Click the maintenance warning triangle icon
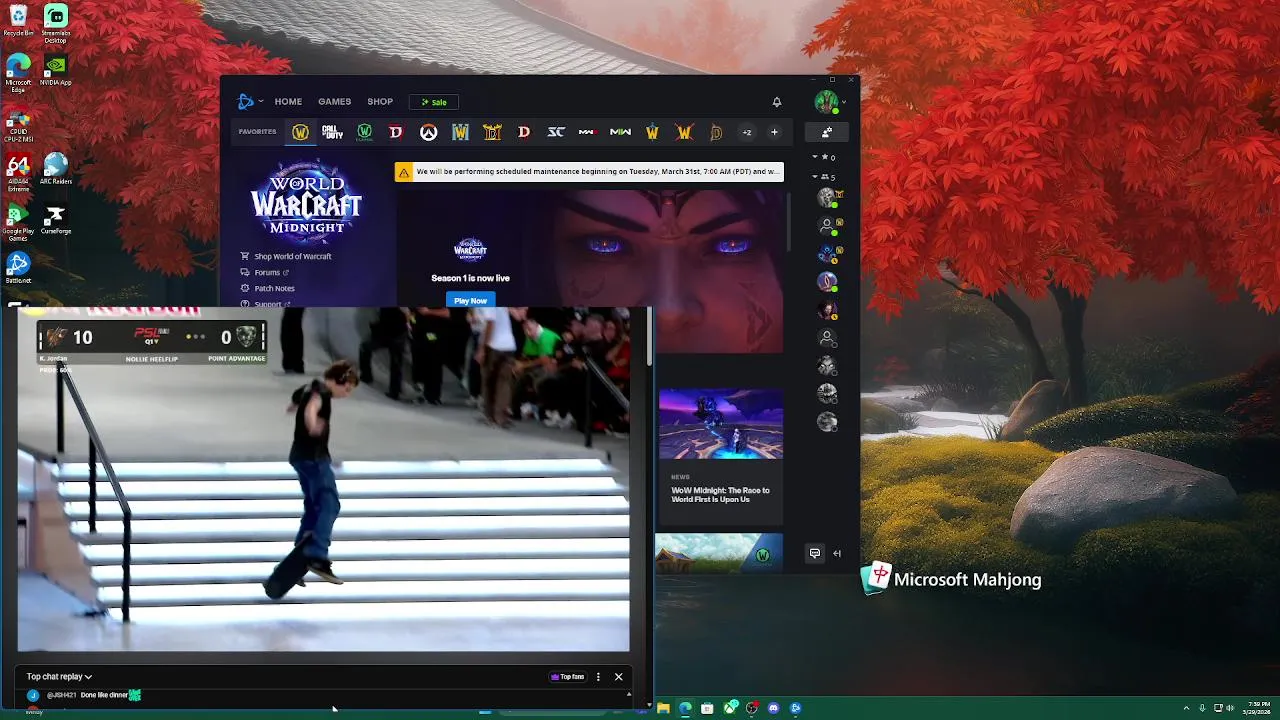 click(x=404, y=172)
